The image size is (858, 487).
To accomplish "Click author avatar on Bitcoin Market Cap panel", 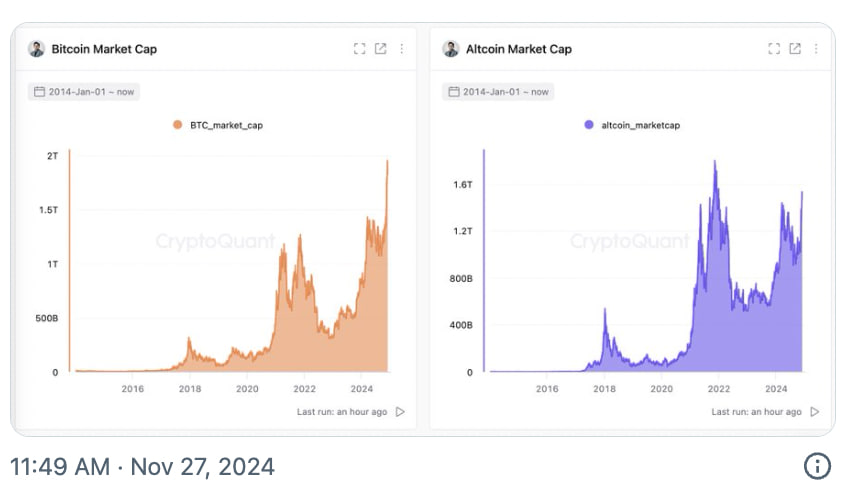I will (x=37, y=49).
